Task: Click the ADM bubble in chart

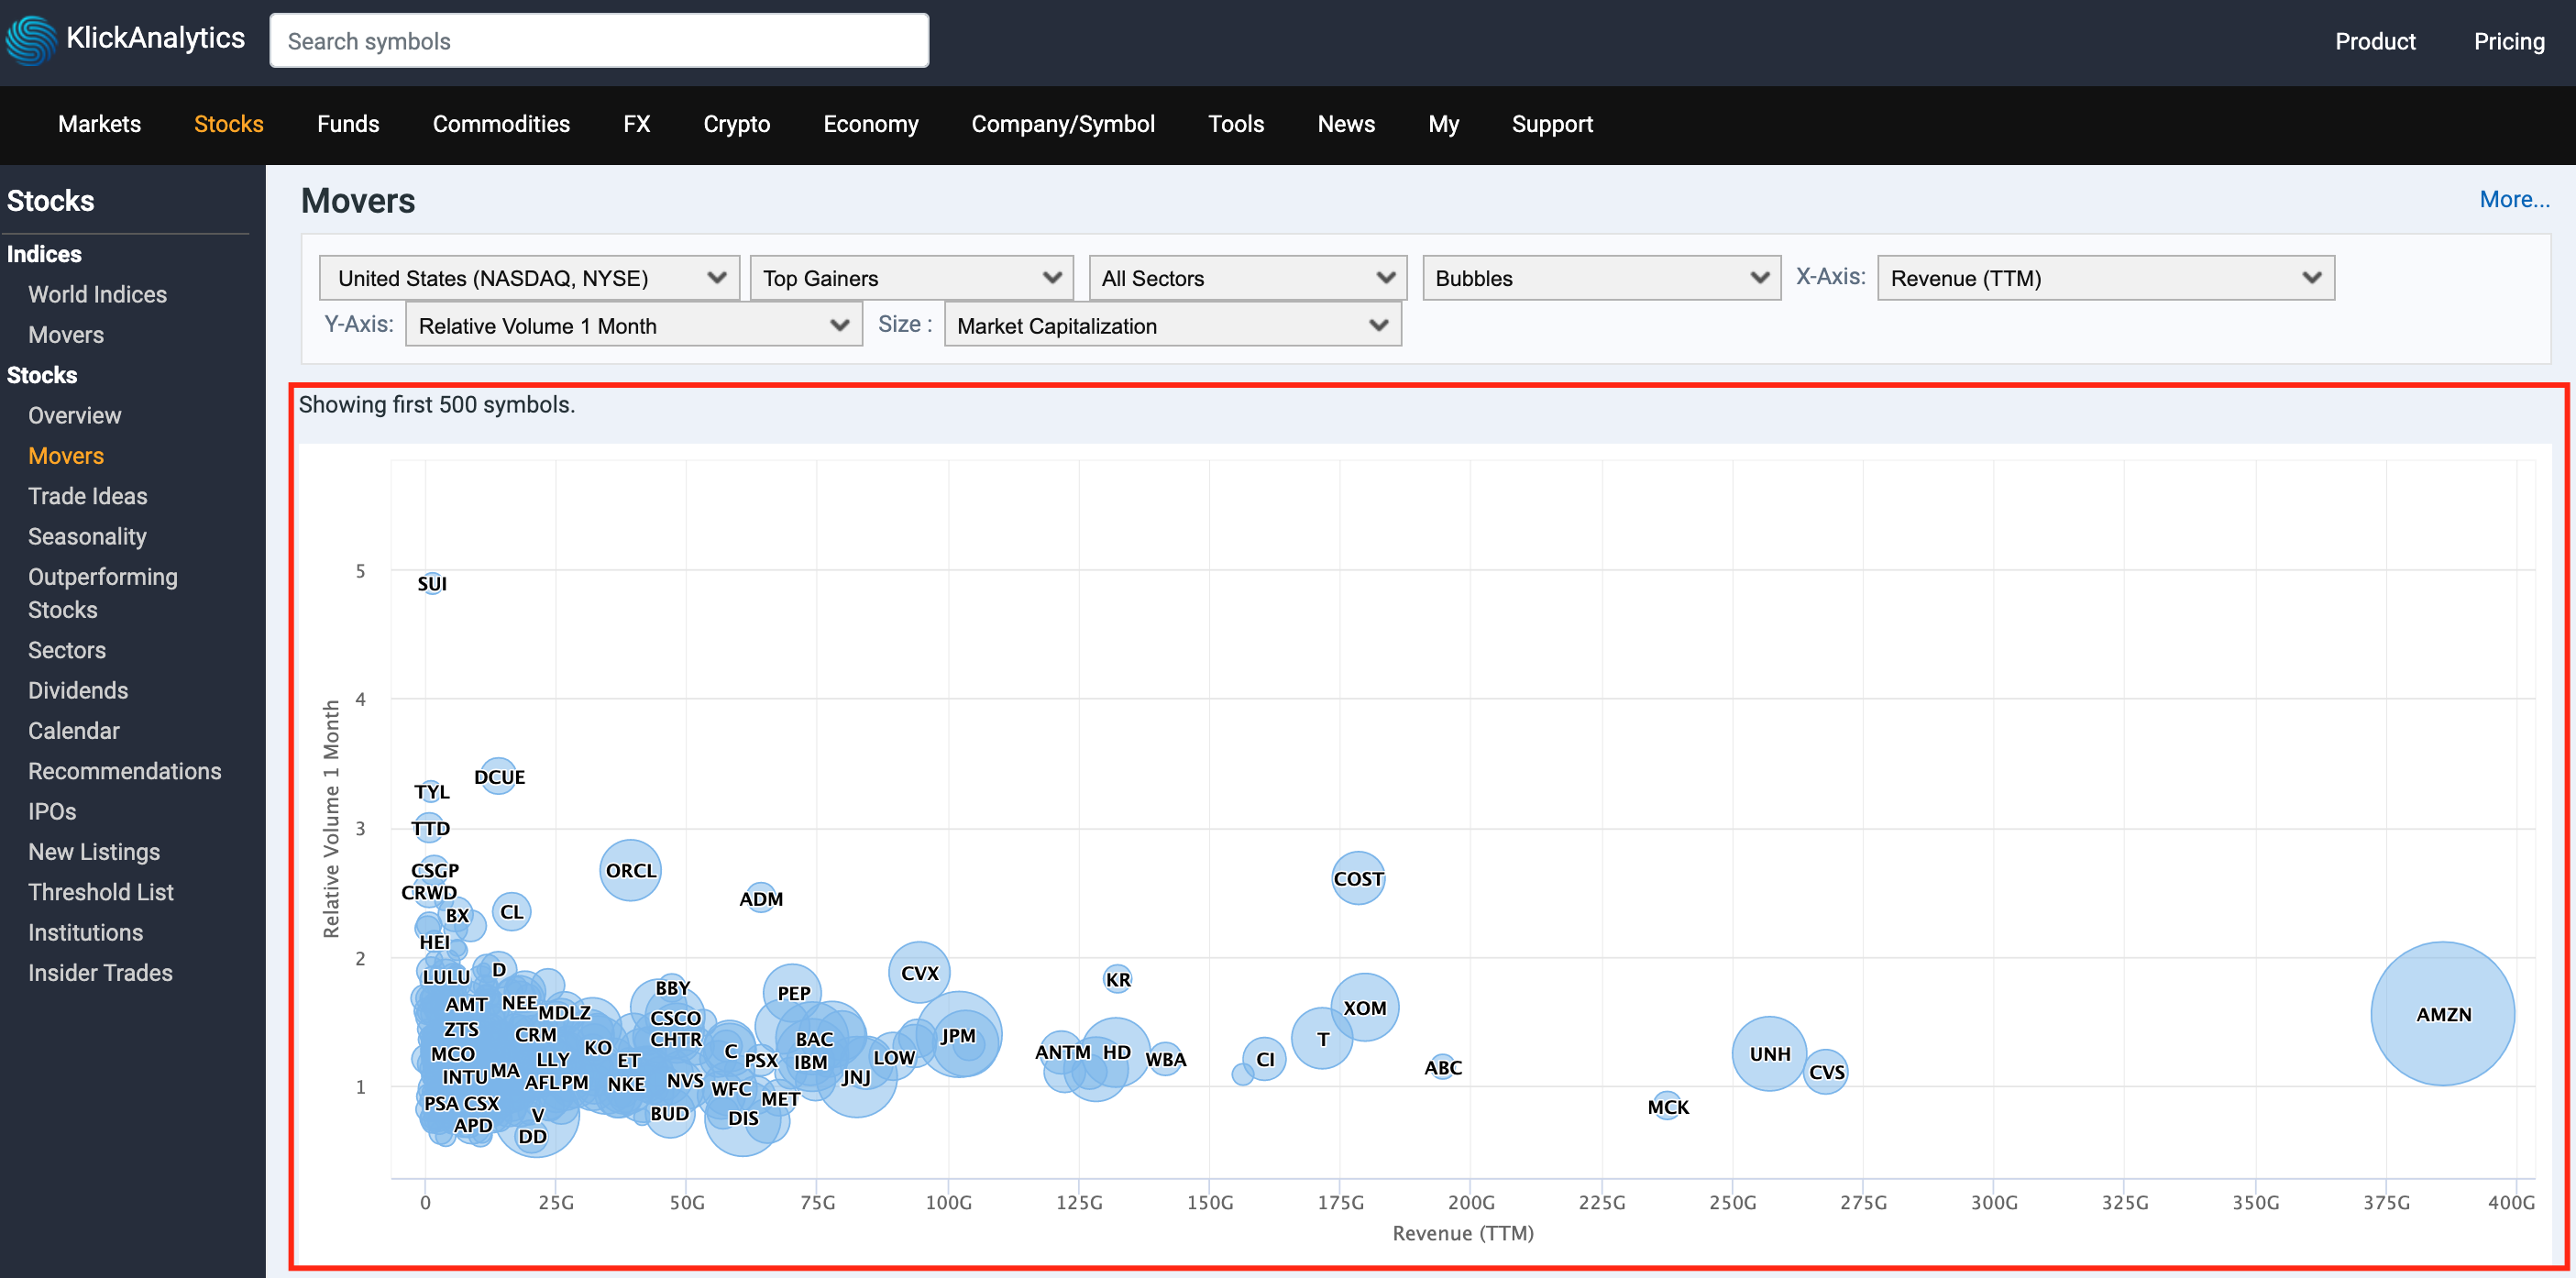Action: click(761, 897)
